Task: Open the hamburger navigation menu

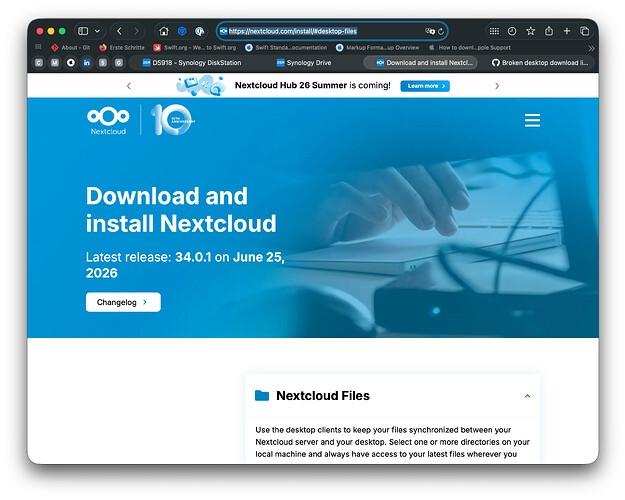Action: pos(532,120)
